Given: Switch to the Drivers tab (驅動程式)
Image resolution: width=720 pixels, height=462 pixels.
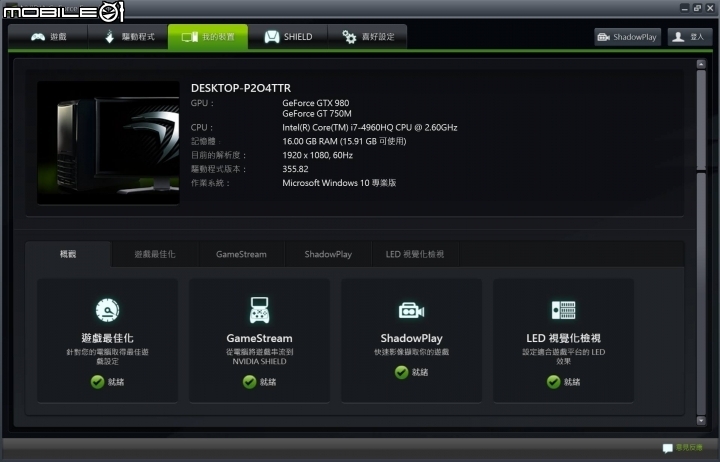Looking at the screenshot, I should coord(128,37).
